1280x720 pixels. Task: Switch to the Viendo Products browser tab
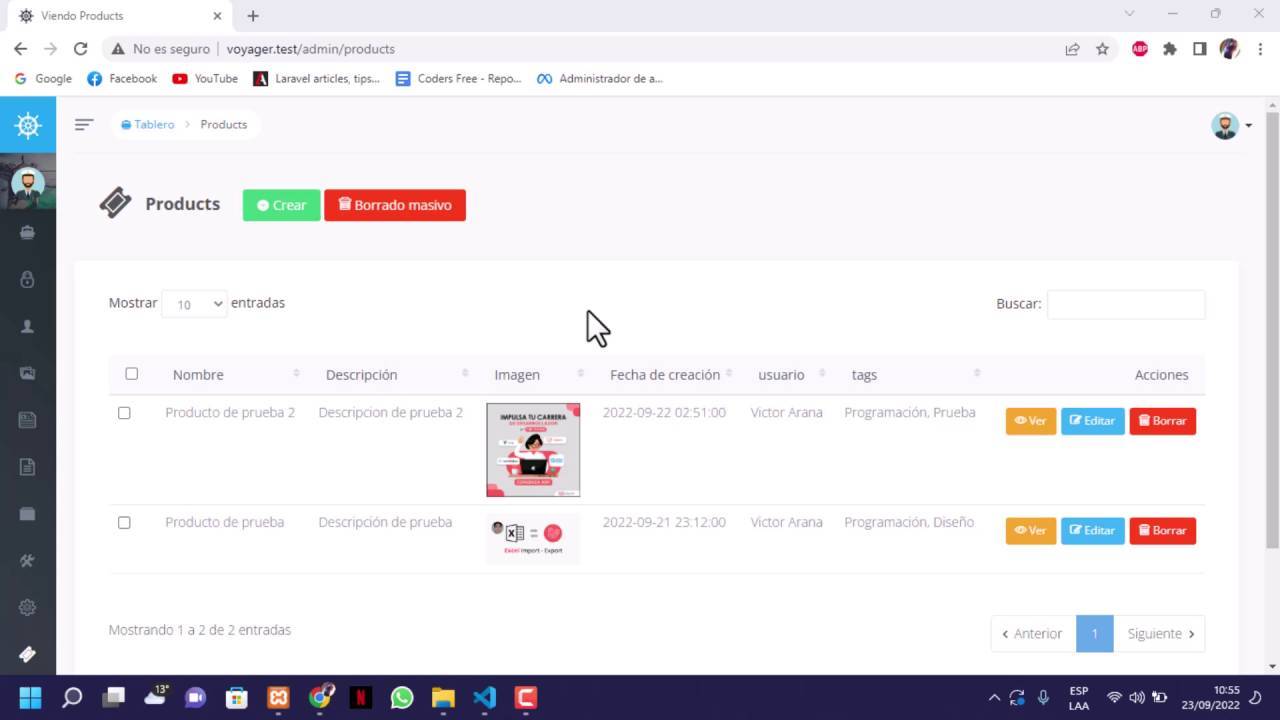(x=115, y=16)
